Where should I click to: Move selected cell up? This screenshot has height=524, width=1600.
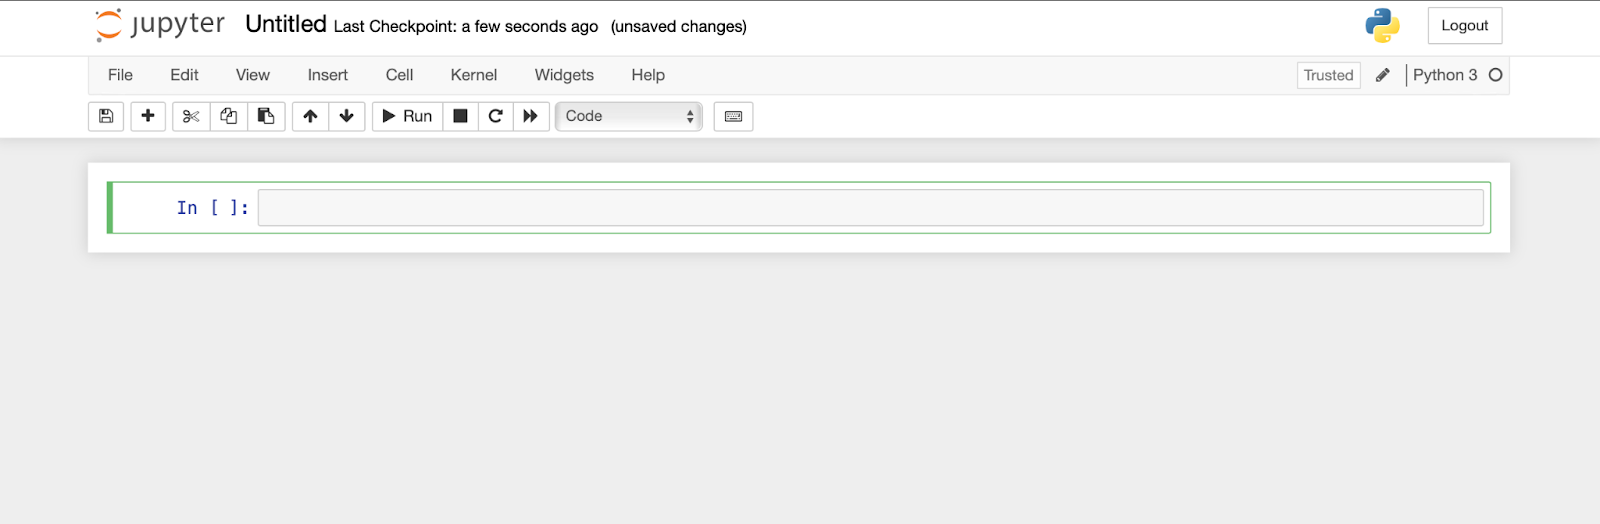point(310,116)
